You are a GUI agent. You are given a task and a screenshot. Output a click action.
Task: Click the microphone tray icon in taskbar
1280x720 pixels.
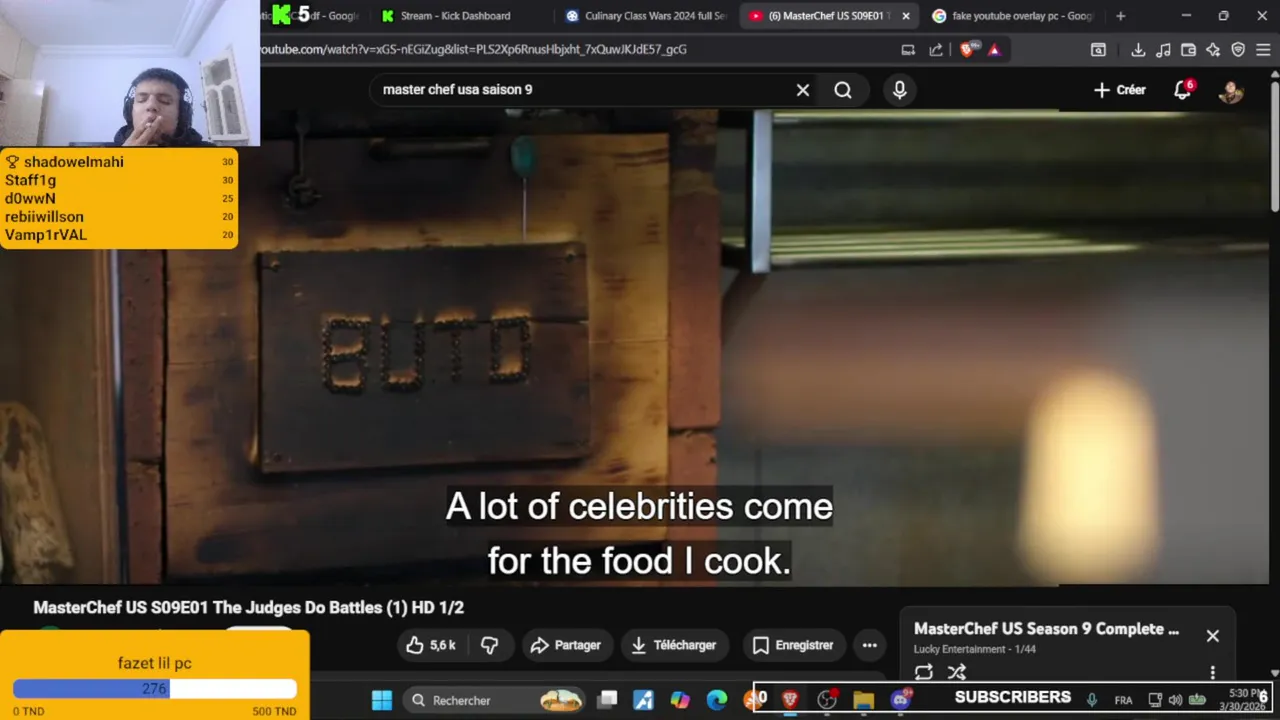1092,700
